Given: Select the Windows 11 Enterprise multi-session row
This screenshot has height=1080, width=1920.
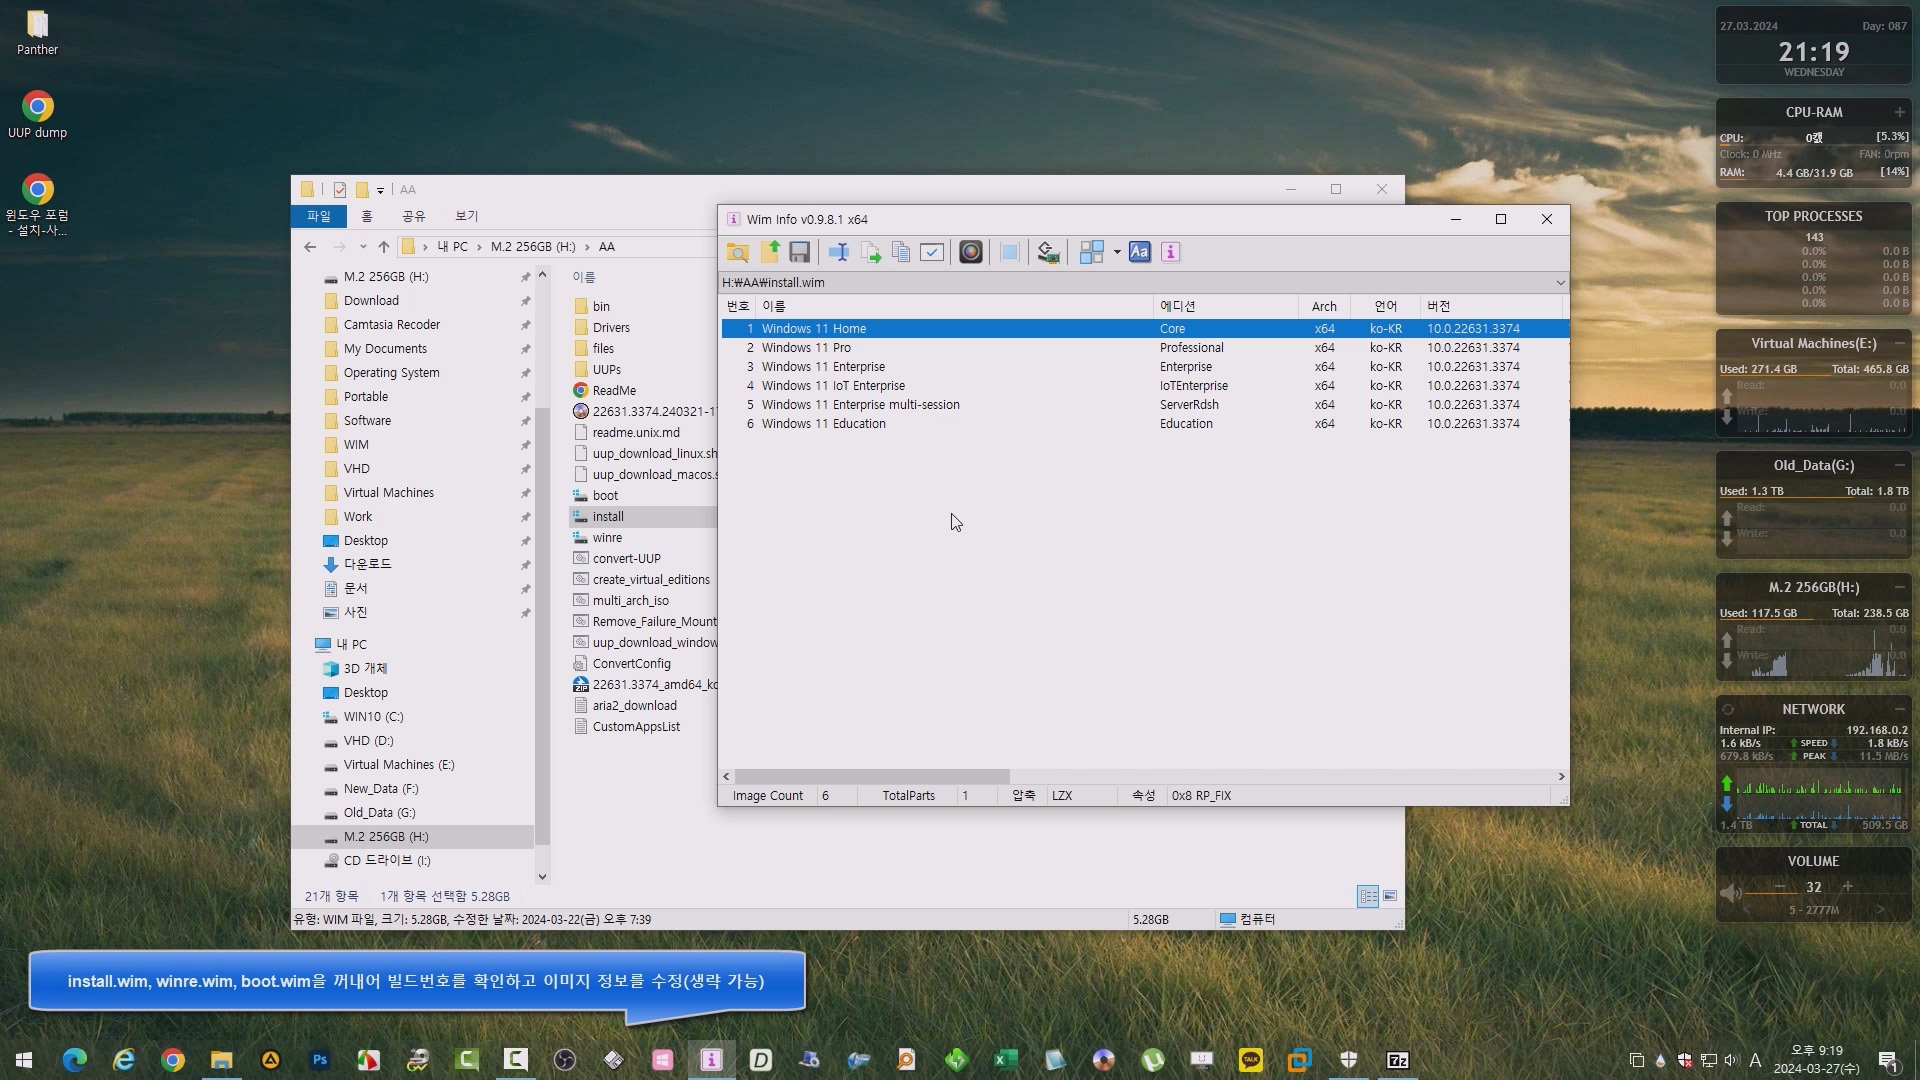Looking at the screenshot, I should point(1145,405).
